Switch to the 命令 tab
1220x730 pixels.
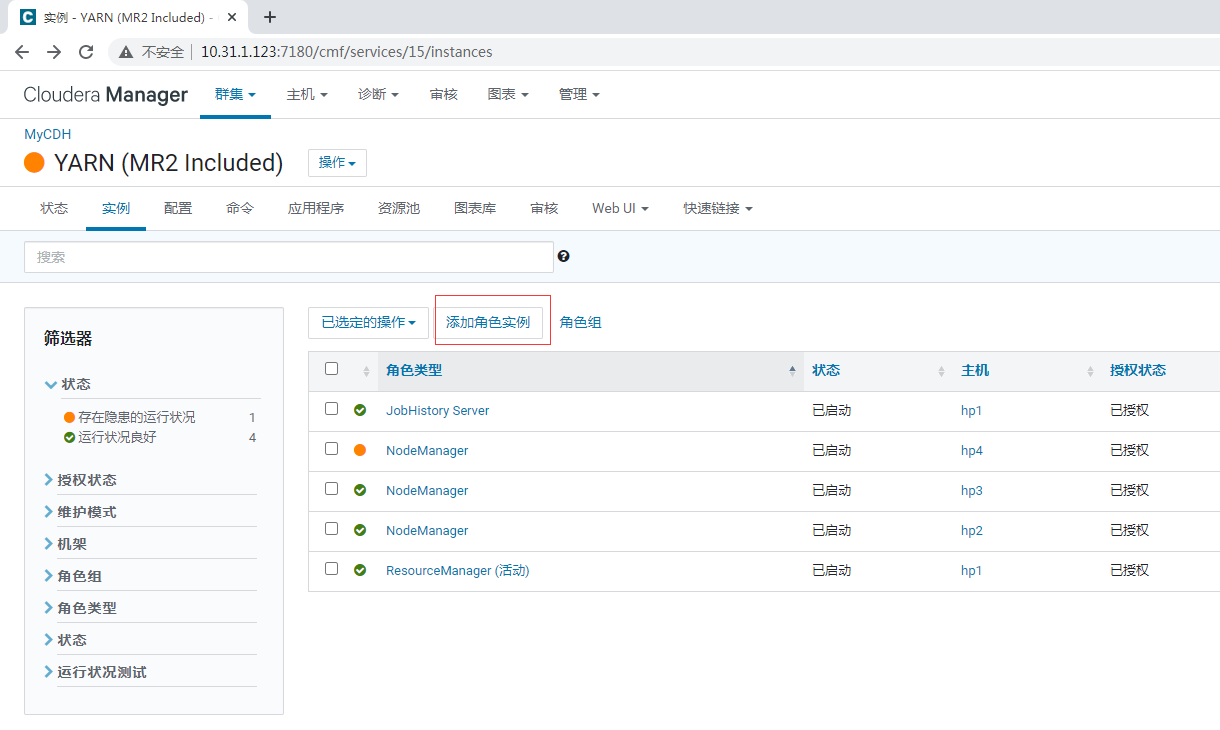coord(240,208)
